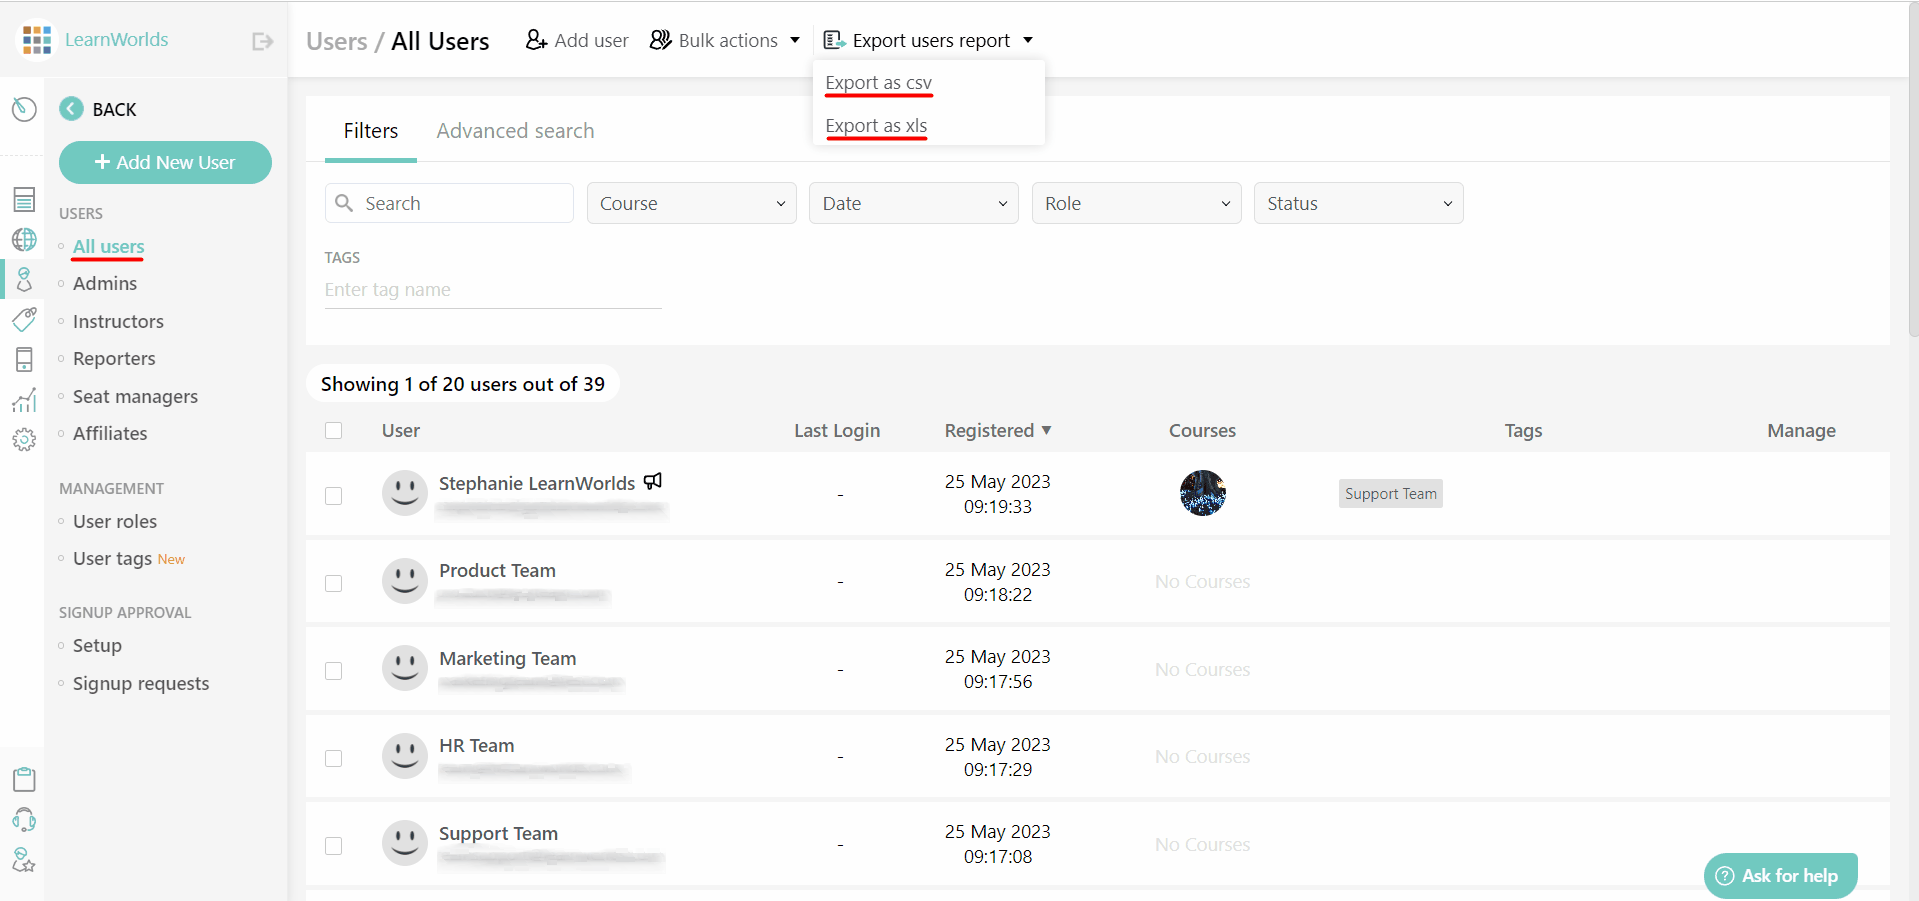Click the clipboard icon near sidebar bottom
This screenshot has height=901, width=1919.
pyautogui.click(x=24, y=779)
